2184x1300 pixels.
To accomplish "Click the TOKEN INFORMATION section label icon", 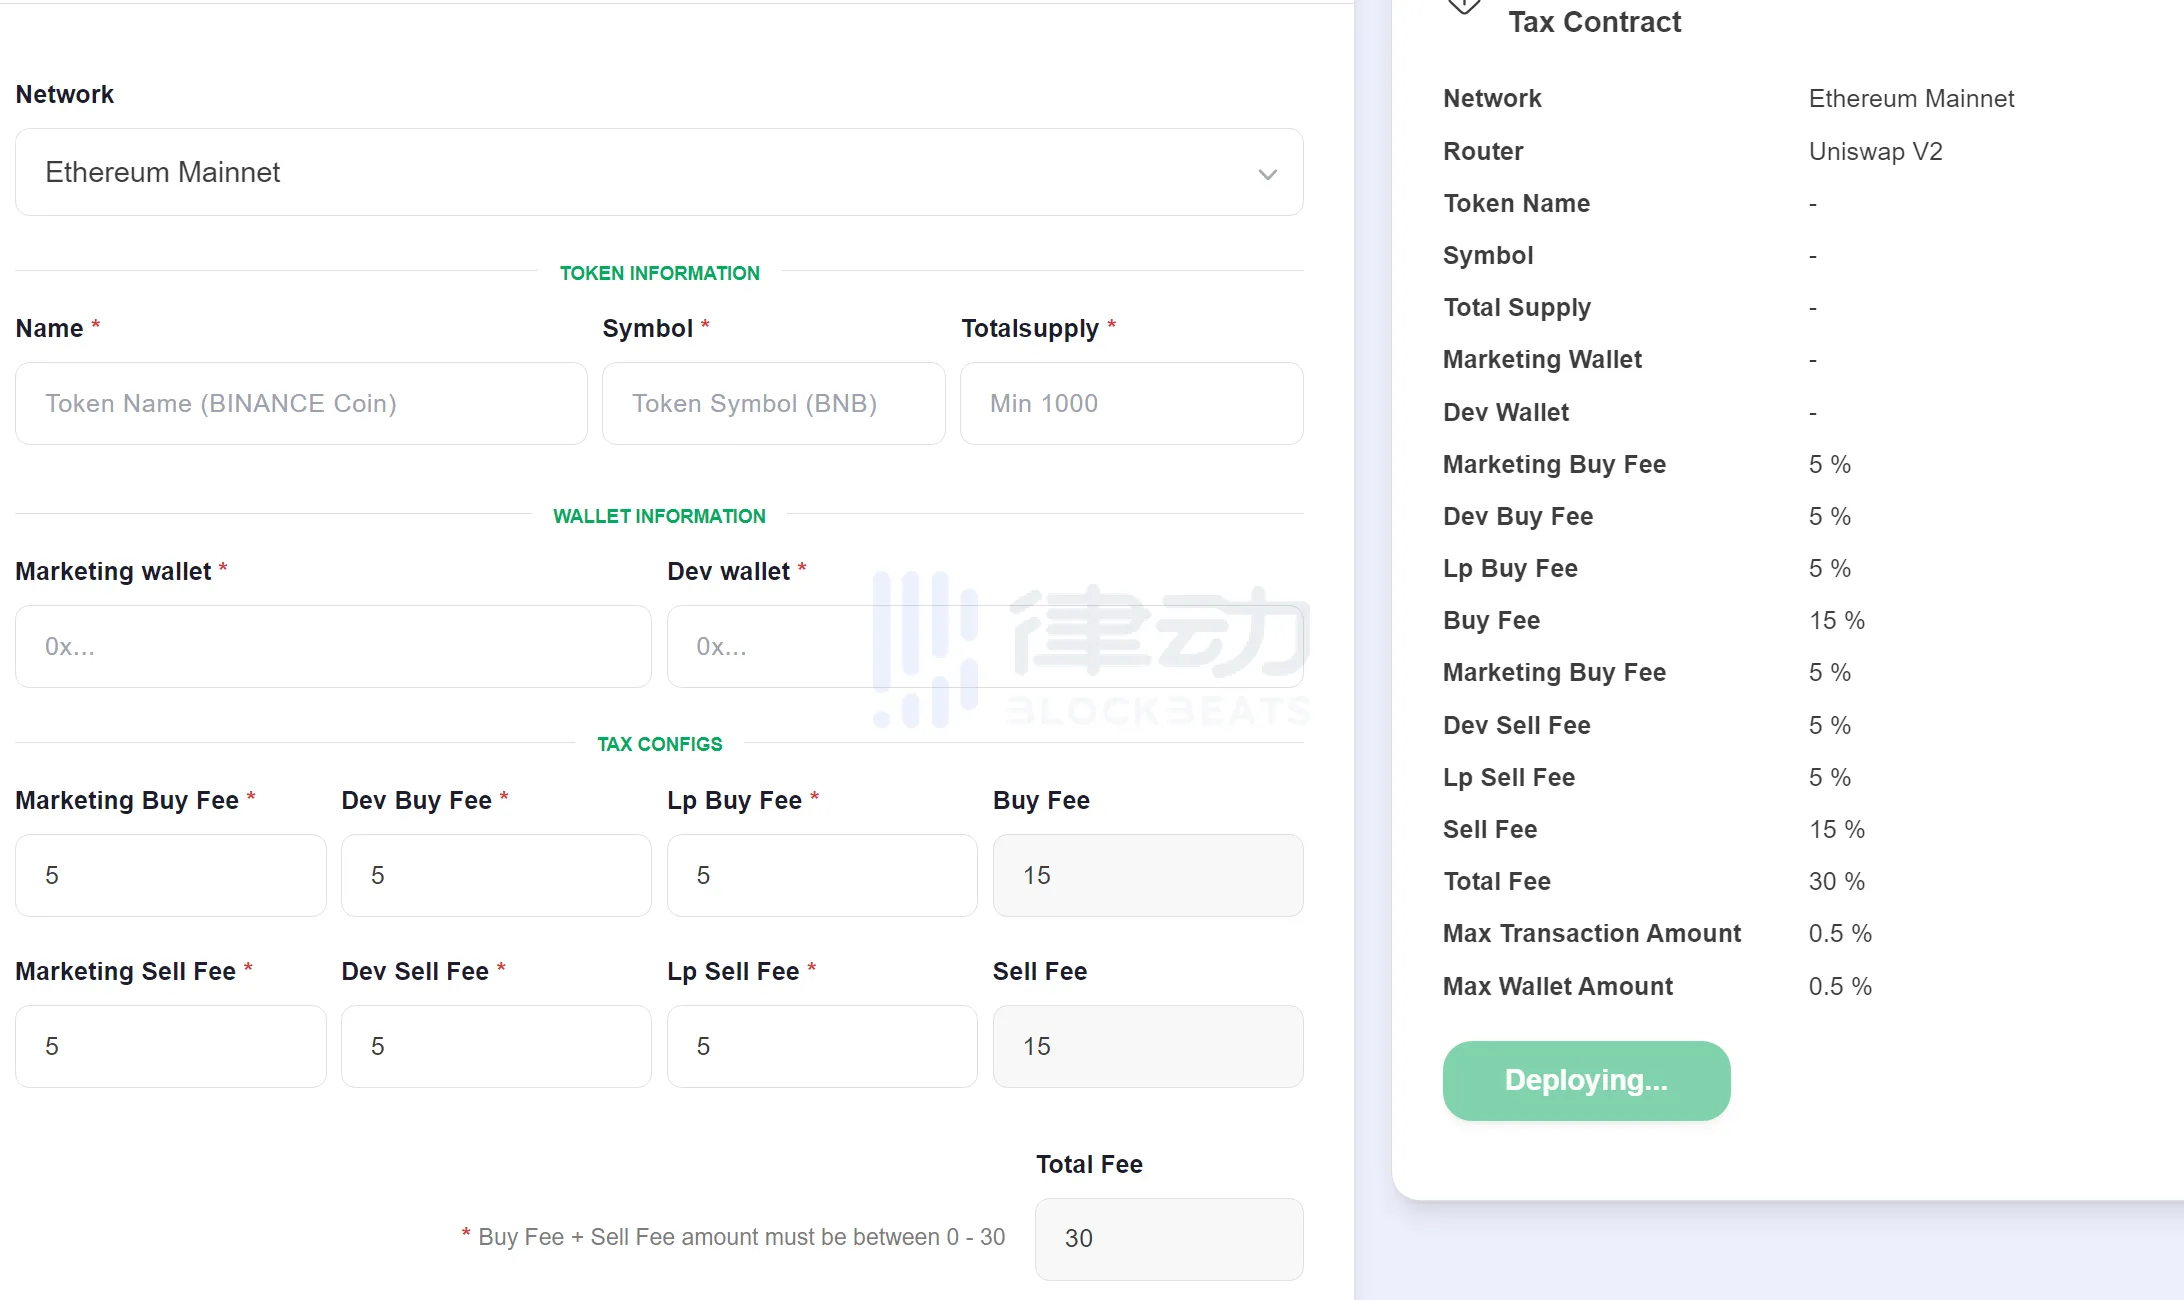I will point(659,272).
